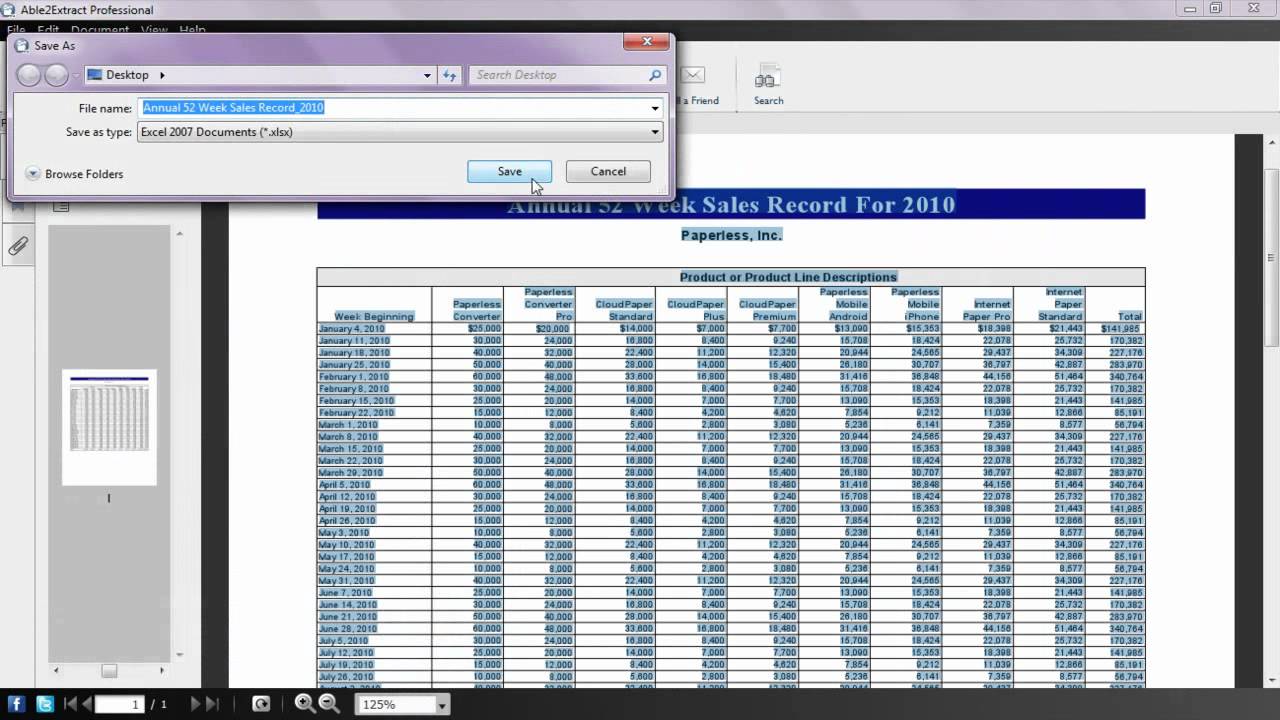The width and height of the screenshot is (1280, 720).
Task: Click 'Product or Product Line Descriptions' header
Action: coord(788,277)
